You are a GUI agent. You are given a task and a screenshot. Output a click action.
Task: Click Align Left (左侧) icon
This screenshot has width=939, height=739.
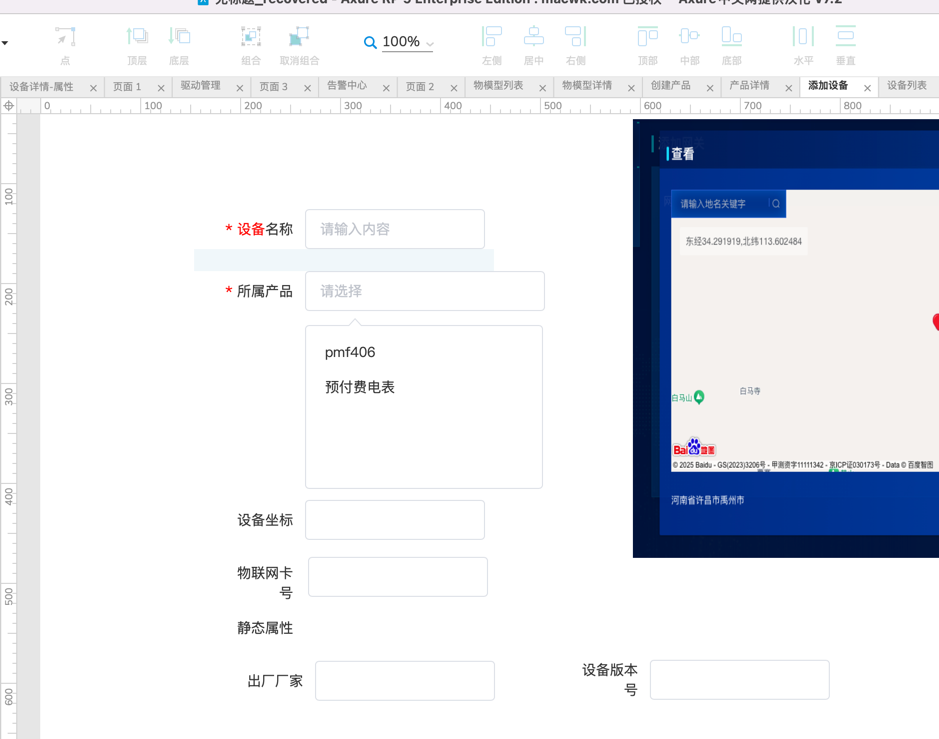[x=492, y=38]
